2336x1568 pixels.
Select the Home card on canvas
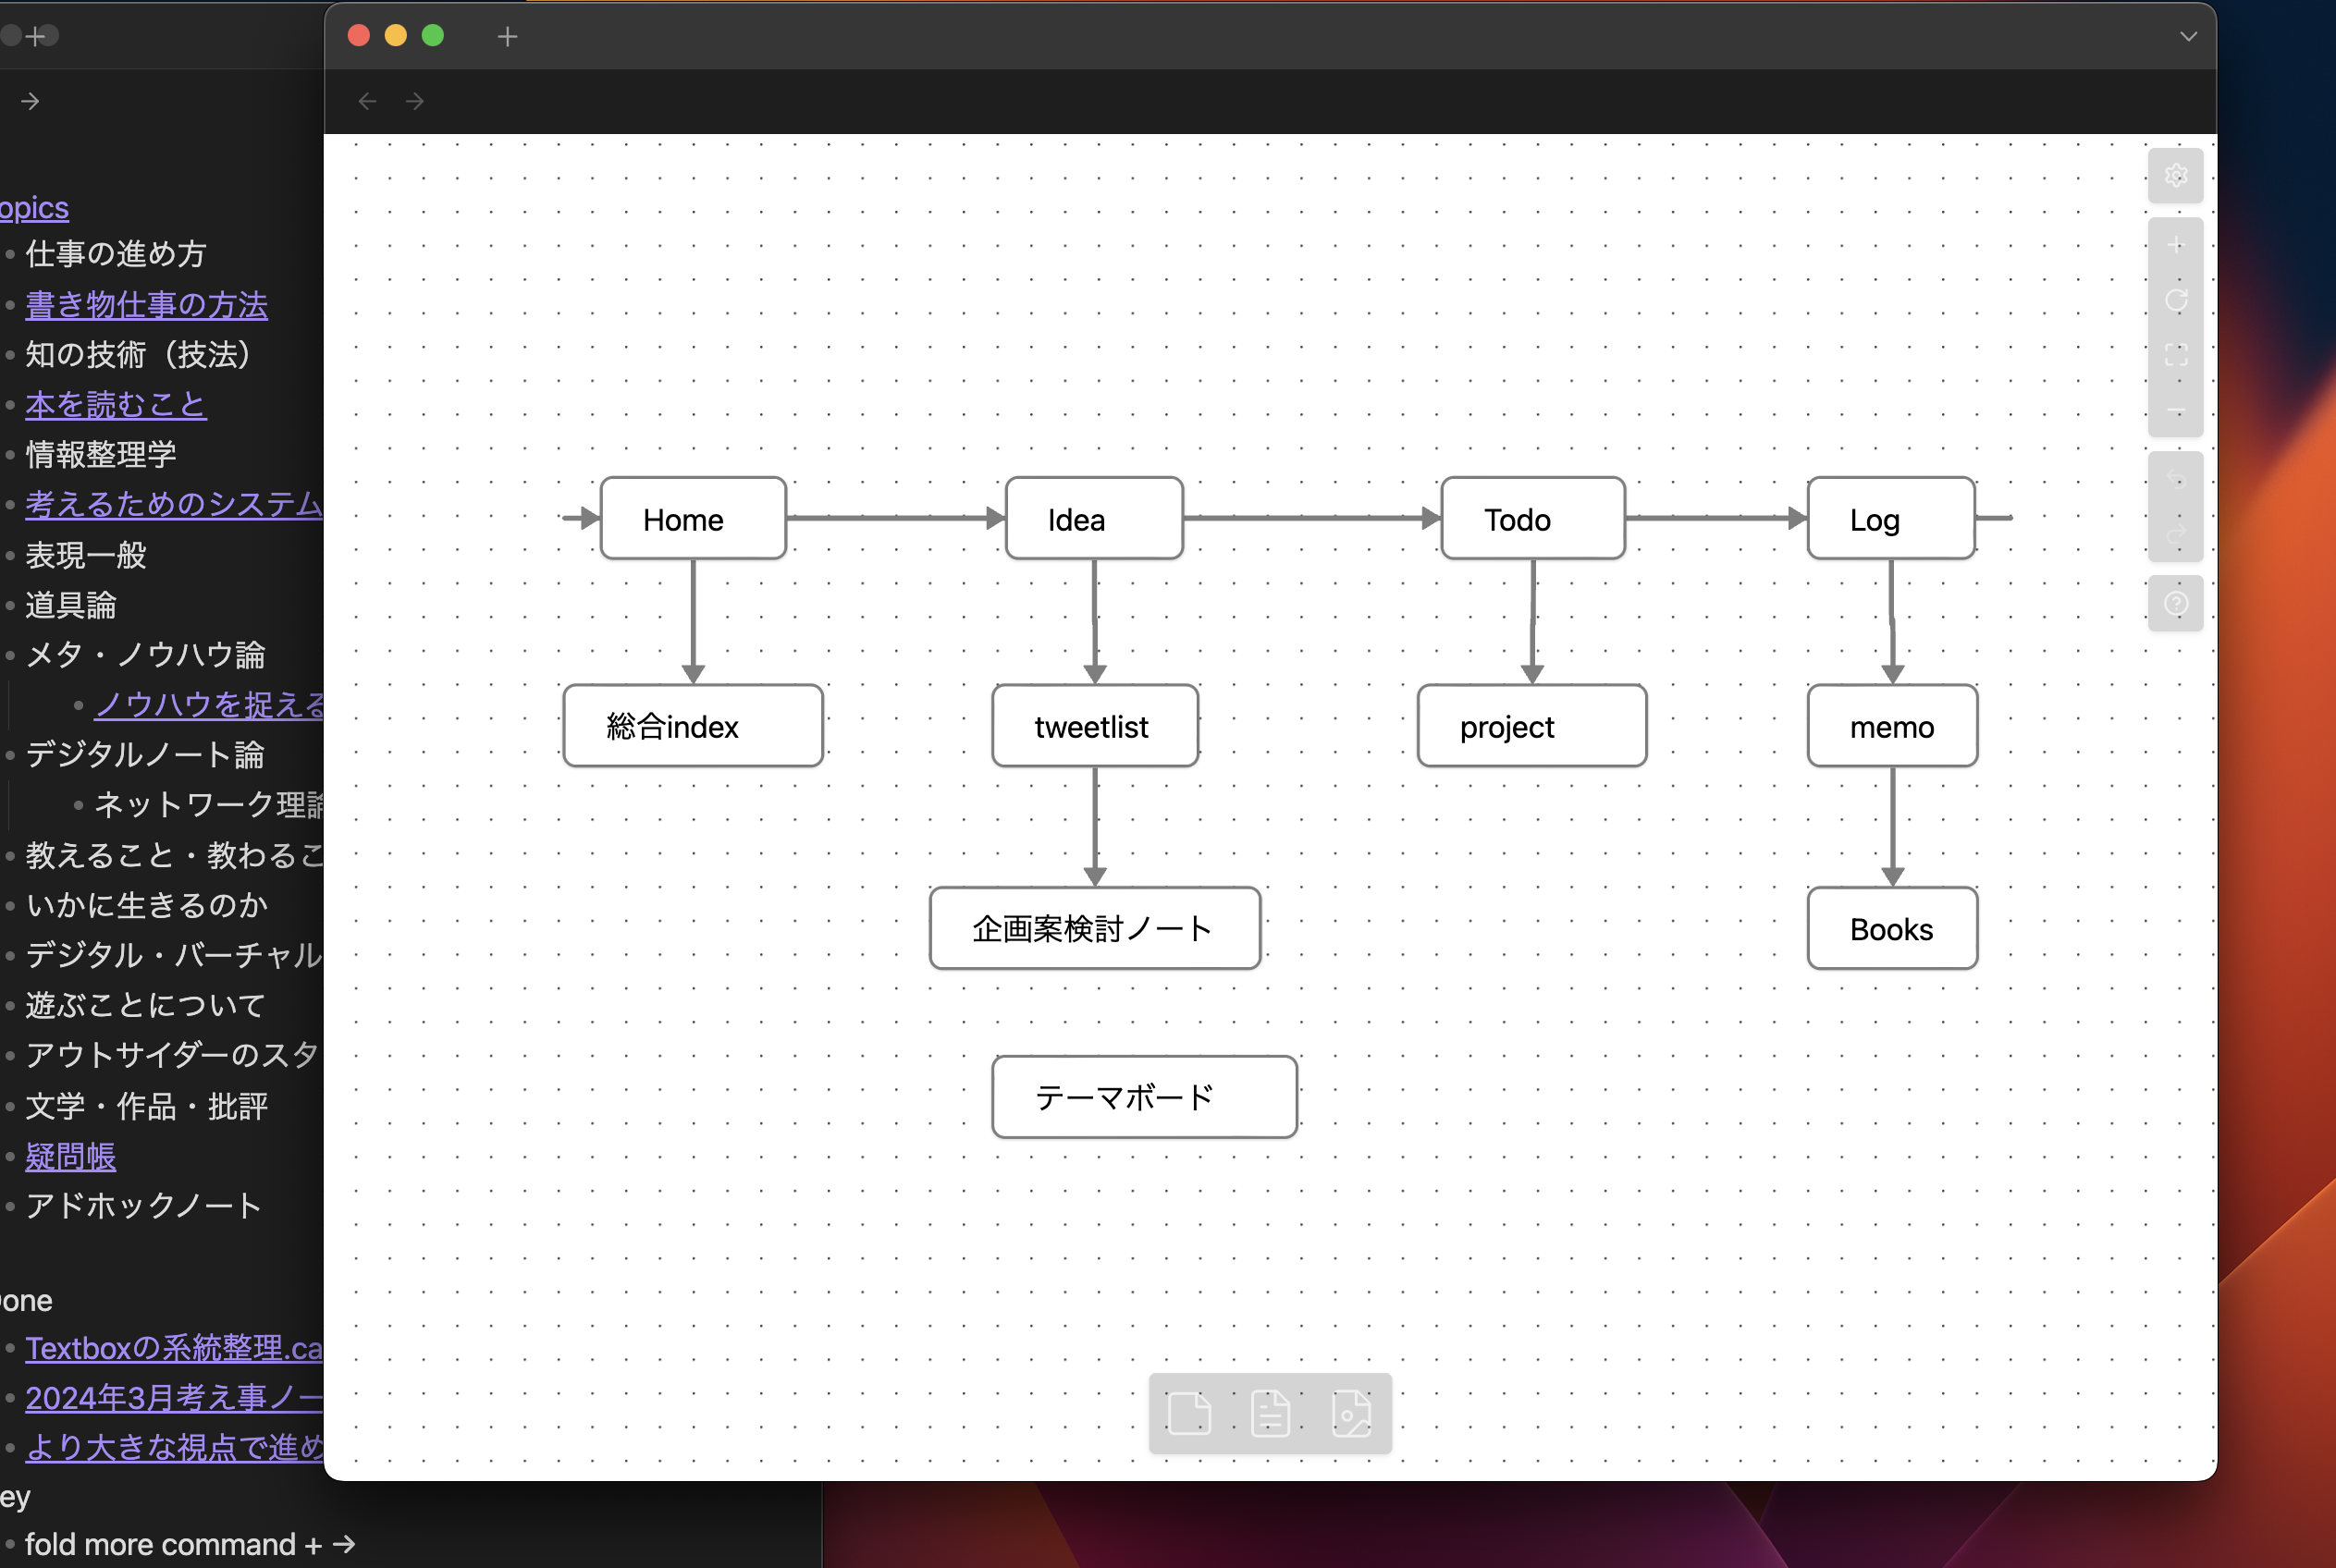(692, 519)
